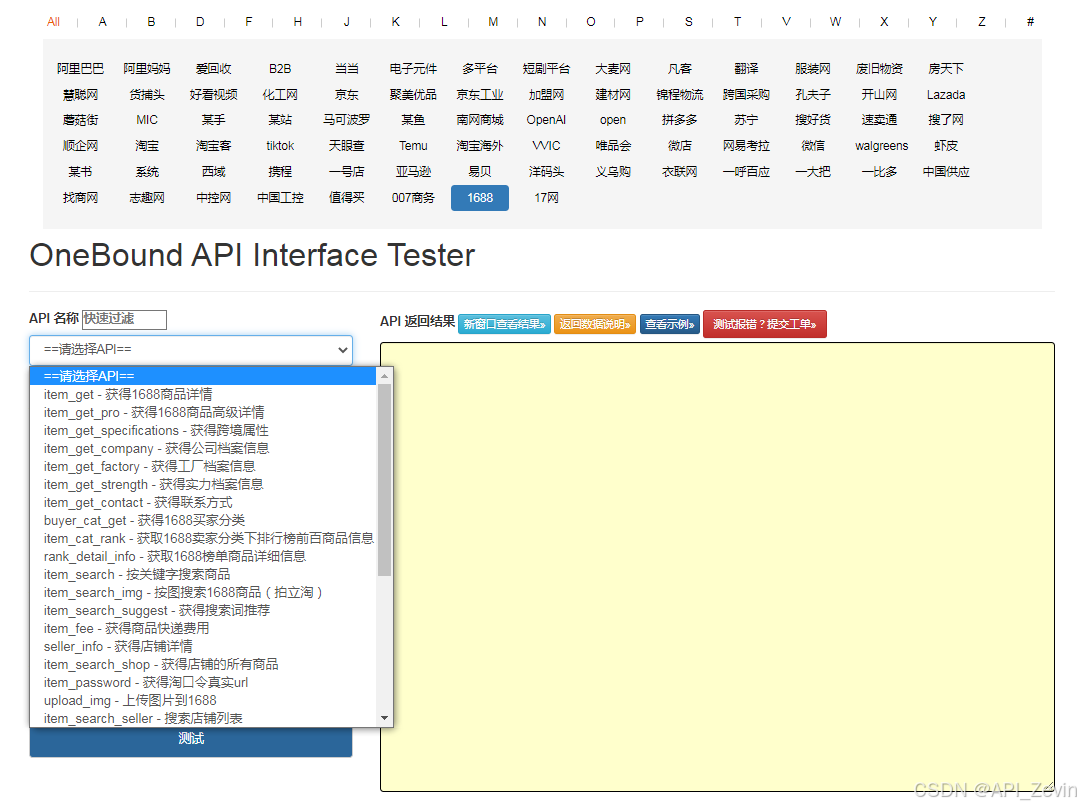Screen dimensions: 1081x807
Task: Choose item_get - 获得1688商品详情 option
Action: (x=203, y=394)
